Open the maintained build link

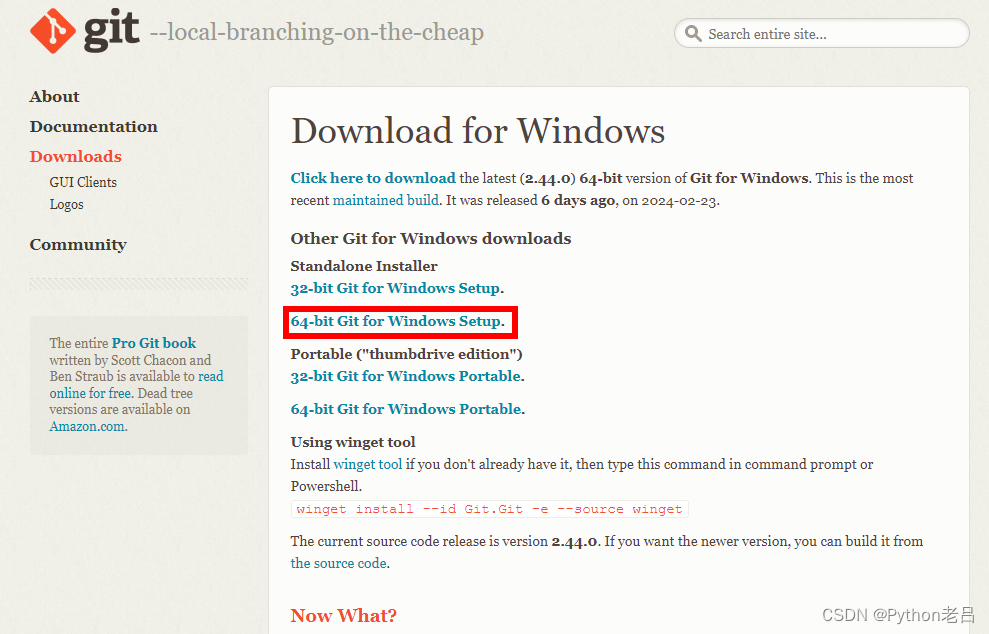pyautogui.click(x=385, y=200)
